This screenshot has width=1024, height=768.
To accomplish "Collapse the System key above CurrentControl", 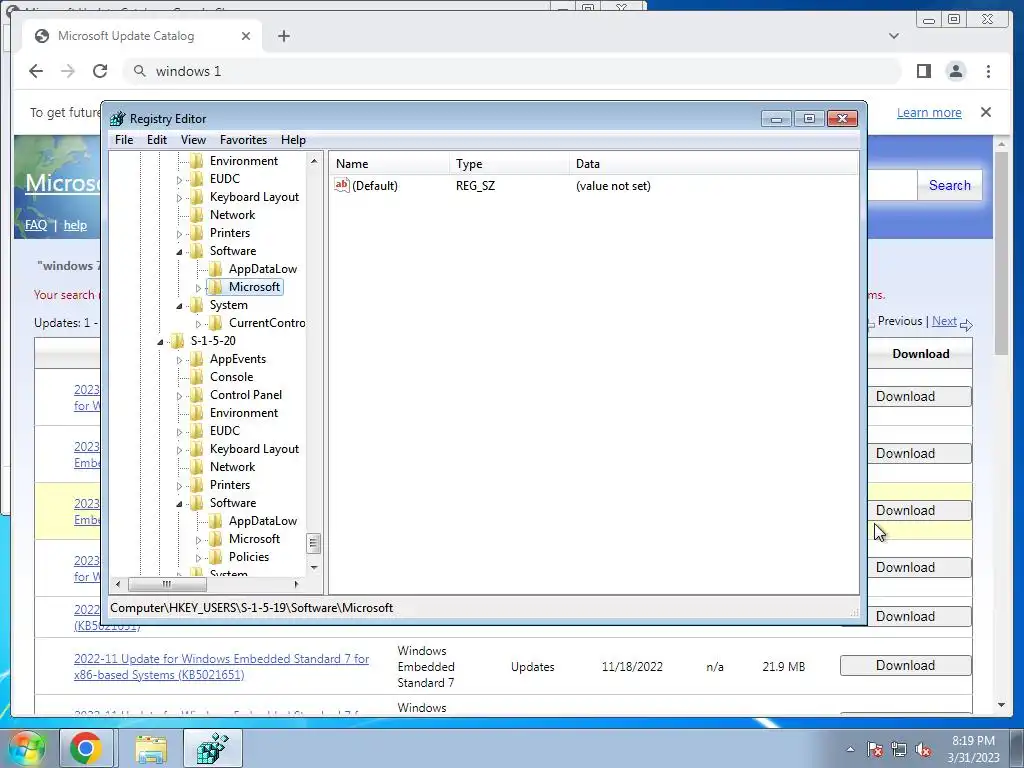I will [x=180, y=306].
